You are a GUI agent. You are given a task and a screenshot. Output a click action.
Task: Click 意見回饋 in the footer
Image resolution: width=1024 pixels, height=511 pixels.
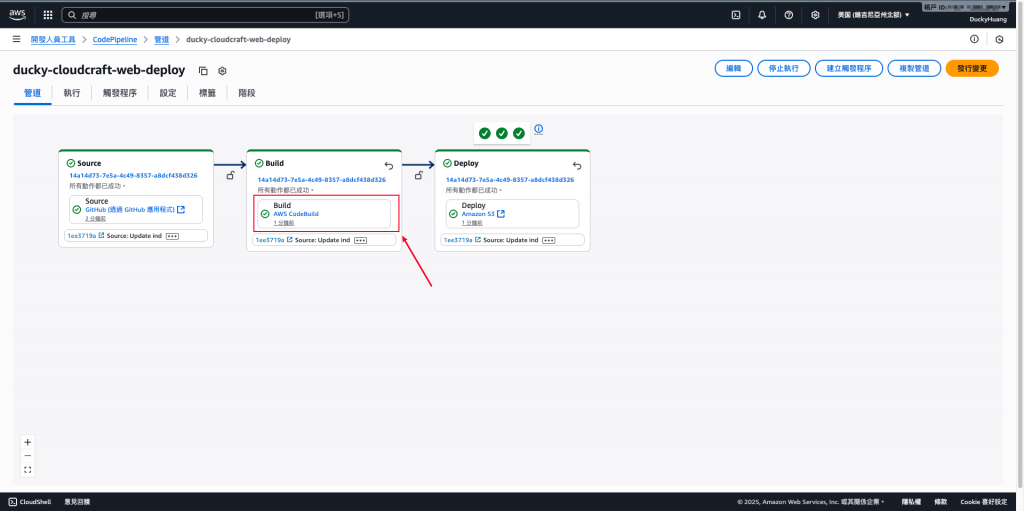pyautogui.click(x=77, y=502)
